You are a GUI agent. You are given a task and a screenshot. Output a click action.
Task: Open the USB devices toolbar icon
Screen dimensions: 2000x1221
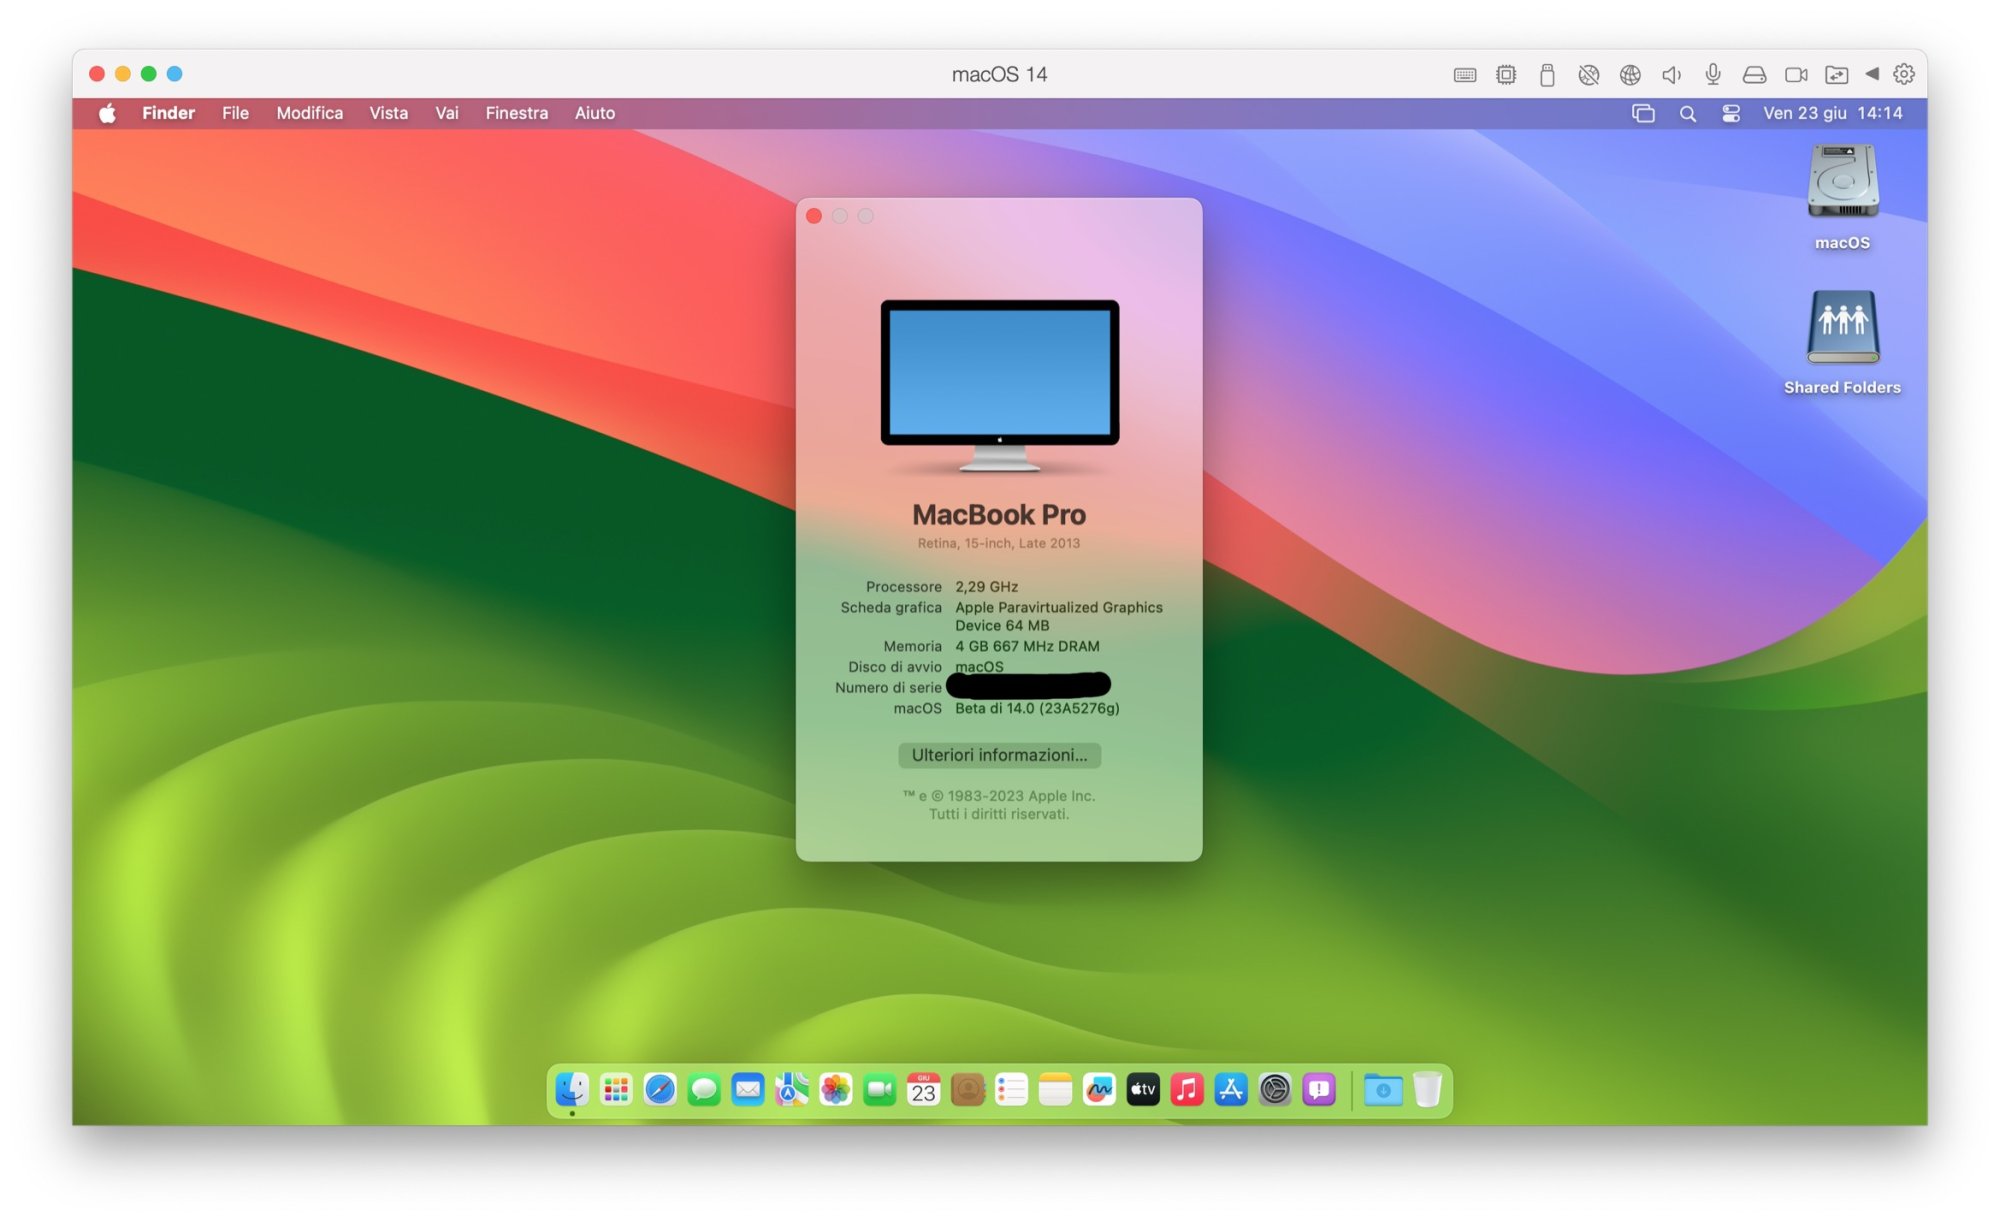[x=1547, y=75]
